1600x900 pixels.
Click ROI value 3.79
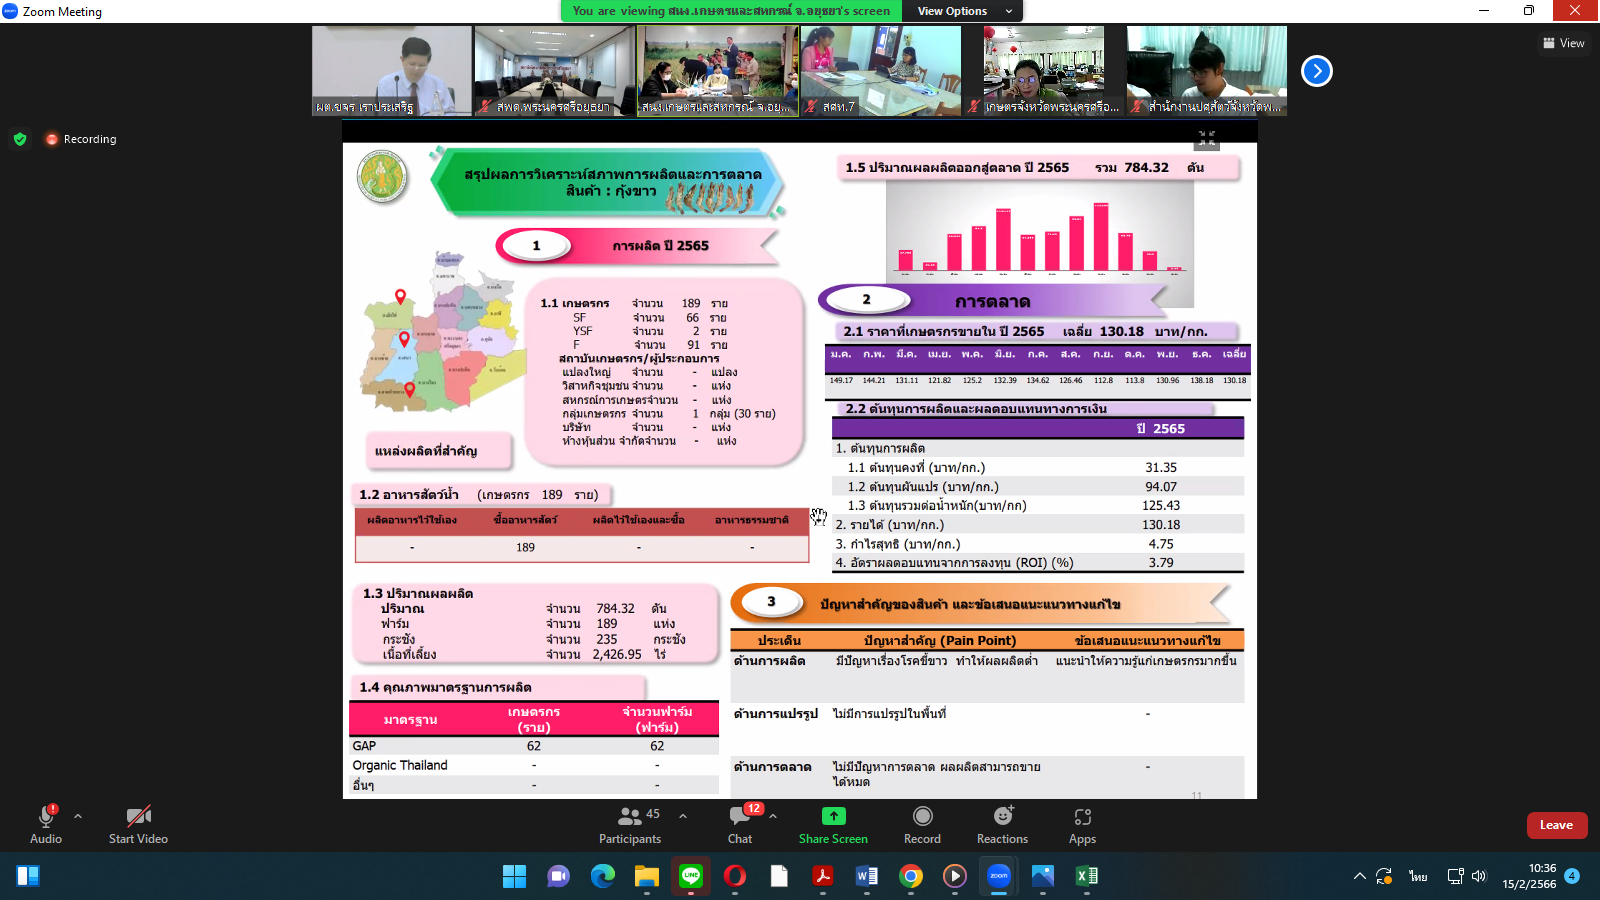(1161, 563)
